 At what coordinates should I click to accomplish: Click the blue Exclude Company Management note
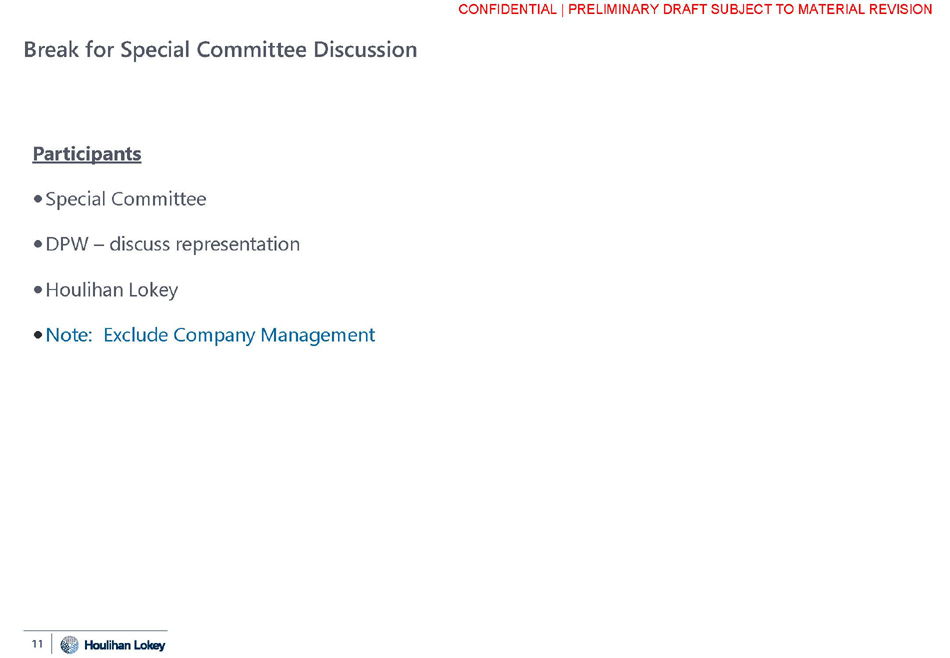[x=239, y=335]
